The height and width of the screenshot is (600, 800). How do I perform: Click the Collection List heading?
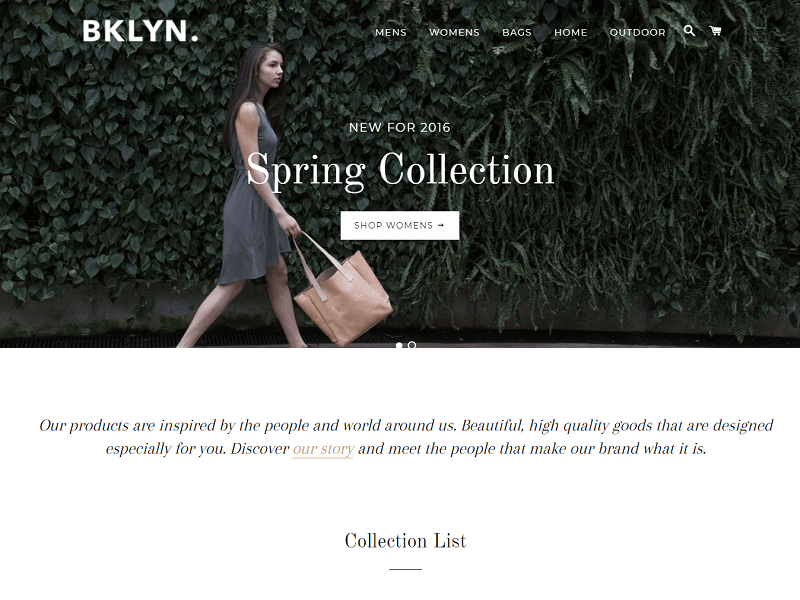pos(406,541)
